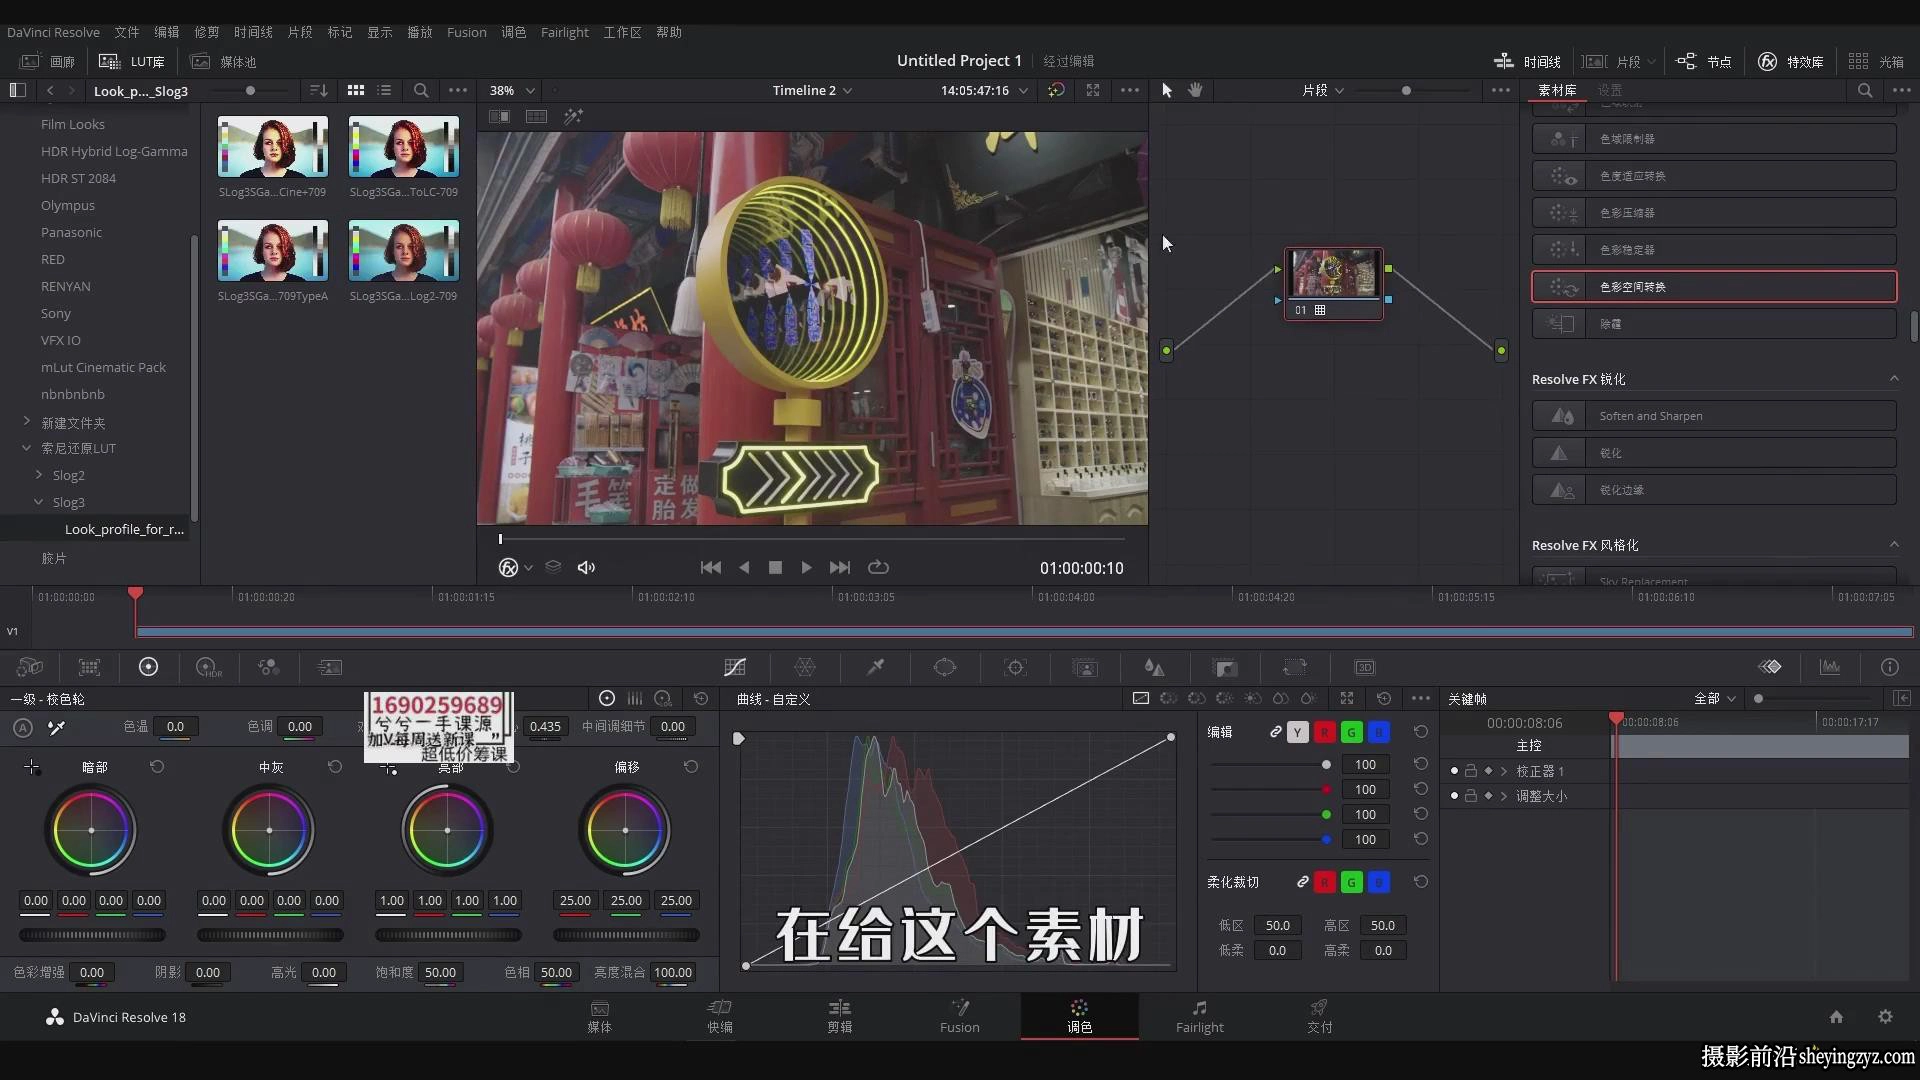Open the keyframes palette icon
Viewport: 1920px width, 1080px height.
click(x=1770, y=667)
